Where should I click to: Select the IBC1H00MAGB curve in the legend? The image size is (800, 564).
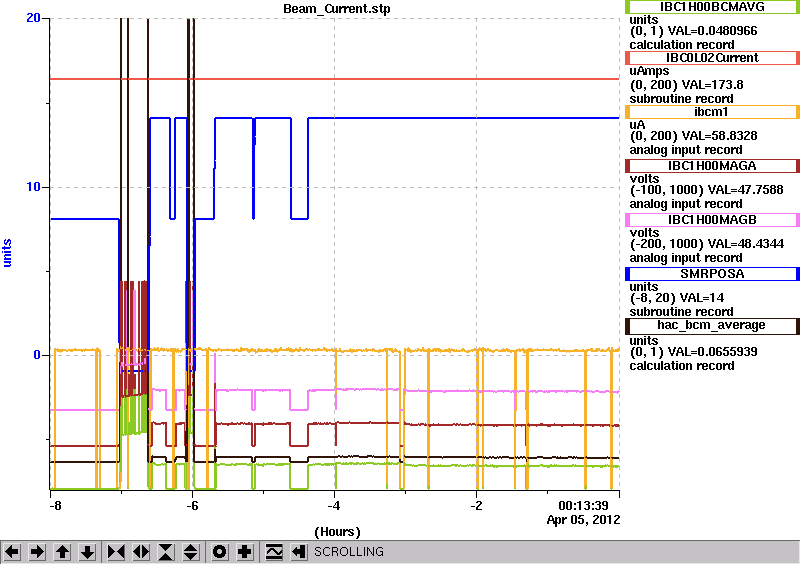click(x=712, y=220)
